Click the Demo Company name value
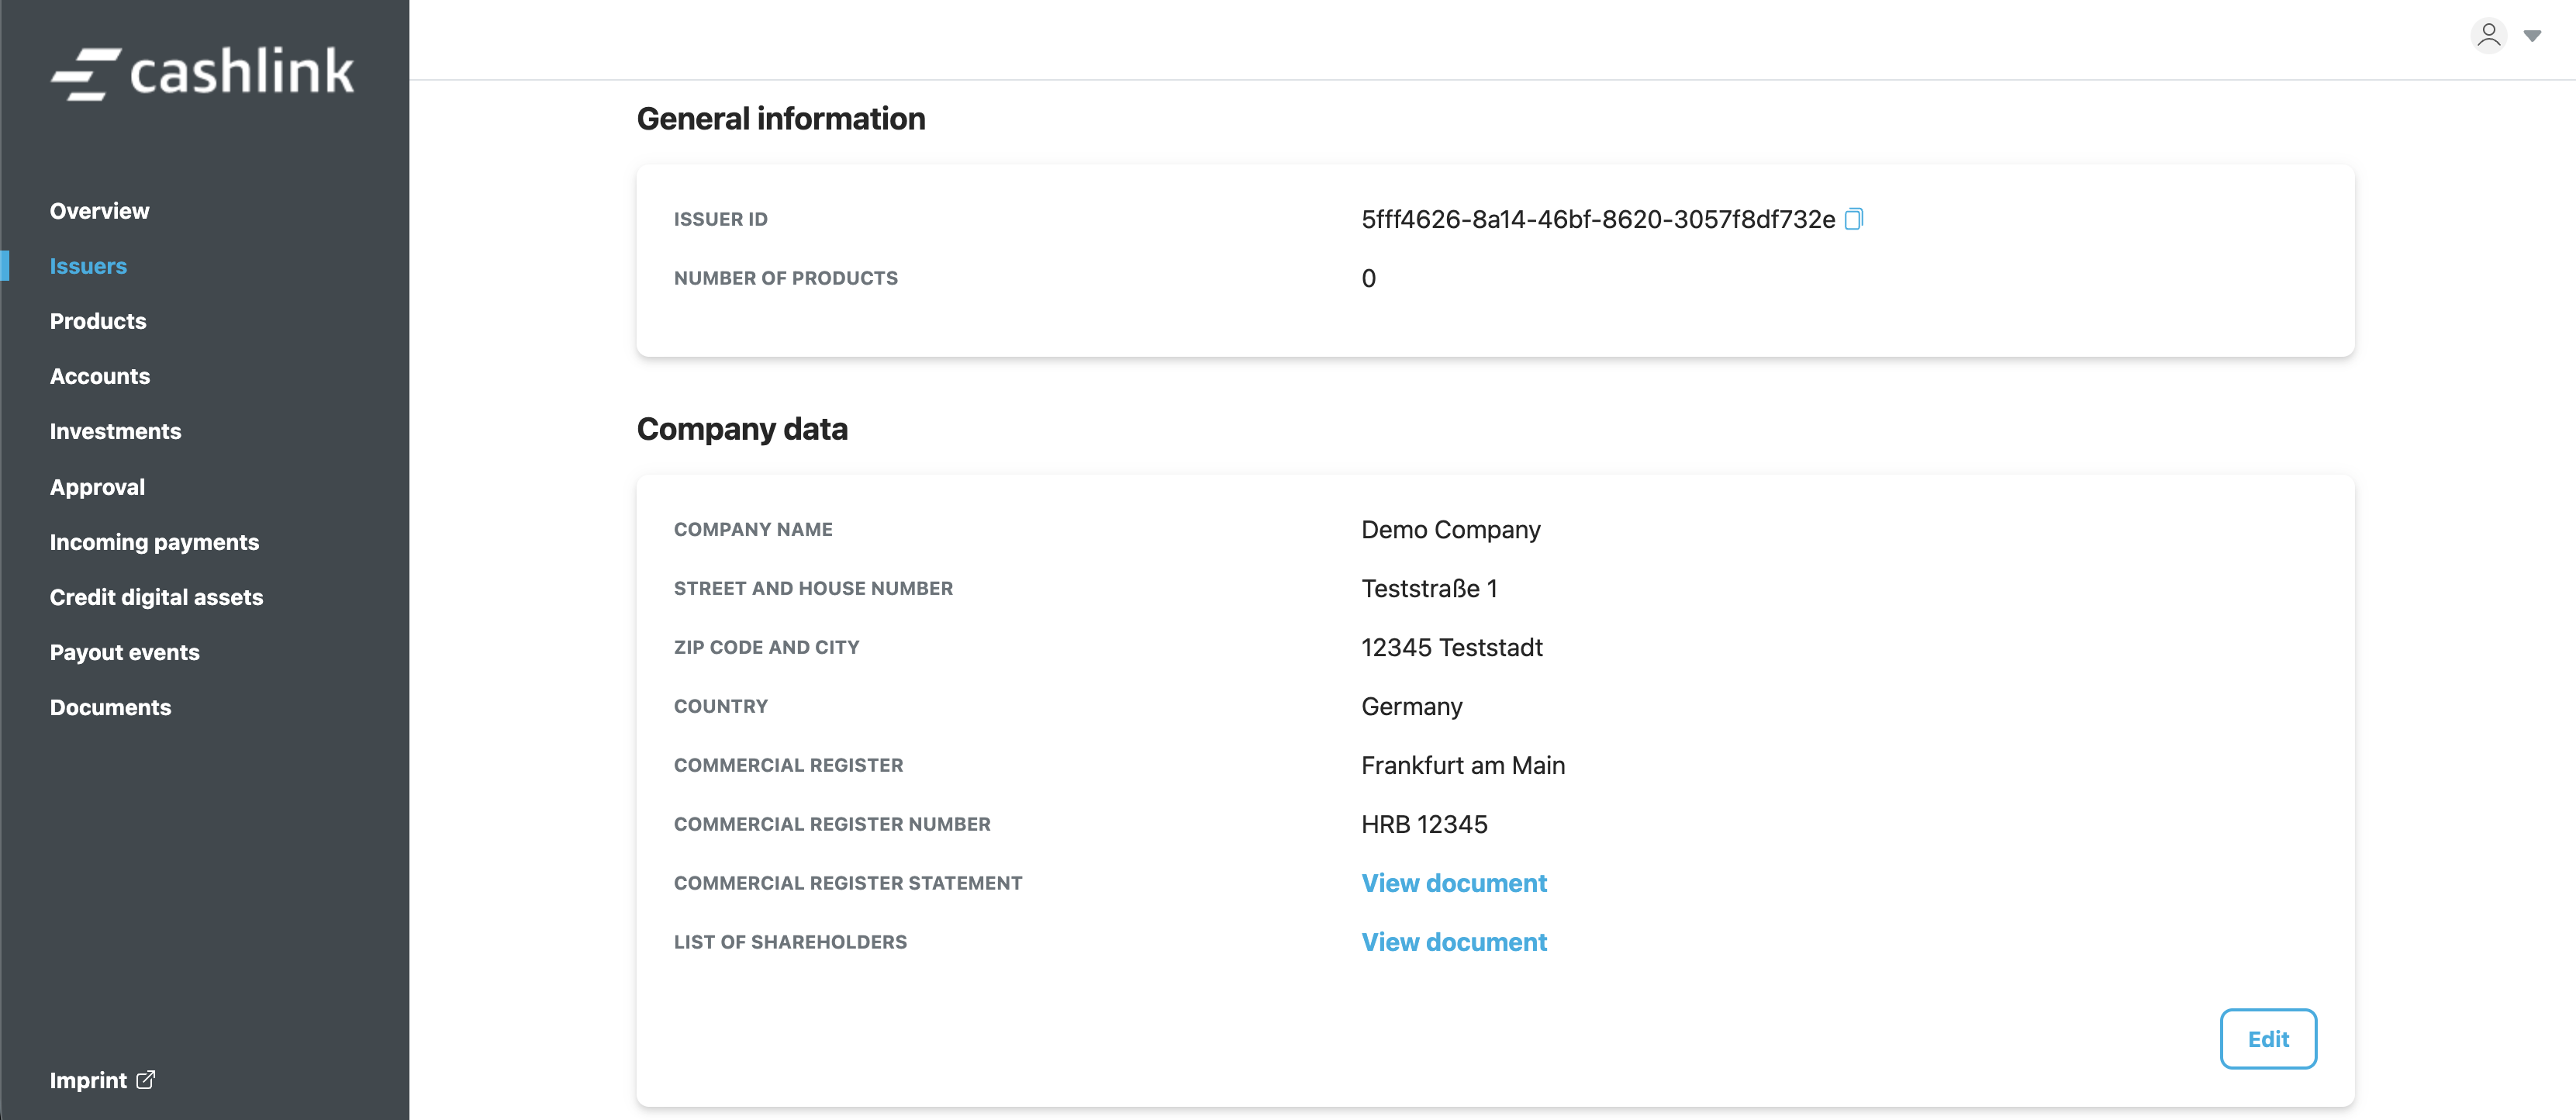This screenshot has width=2576, height=1120. (1450, 530)
